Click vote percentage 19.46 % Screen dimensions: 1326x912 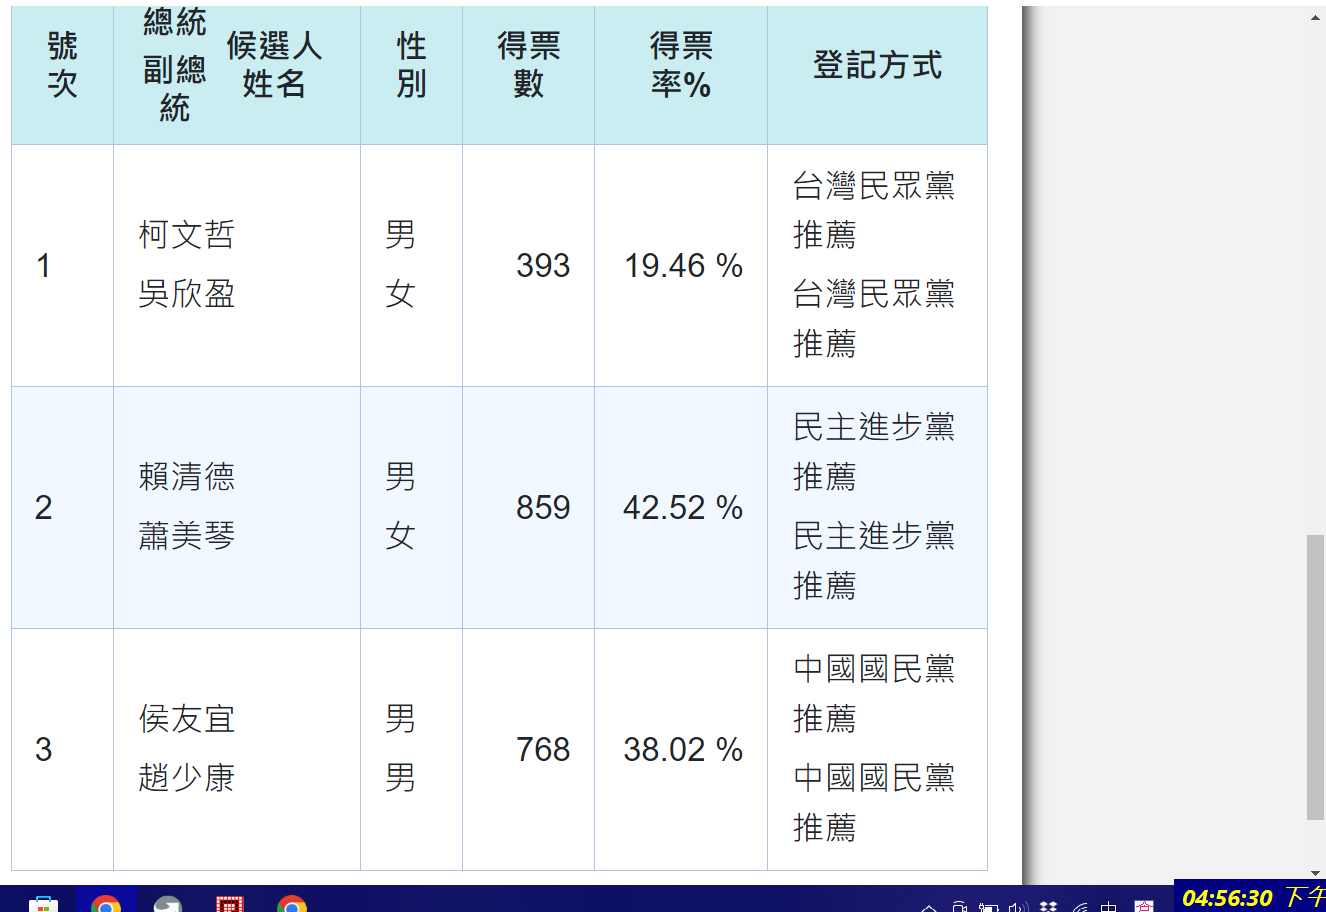point(683,266)
